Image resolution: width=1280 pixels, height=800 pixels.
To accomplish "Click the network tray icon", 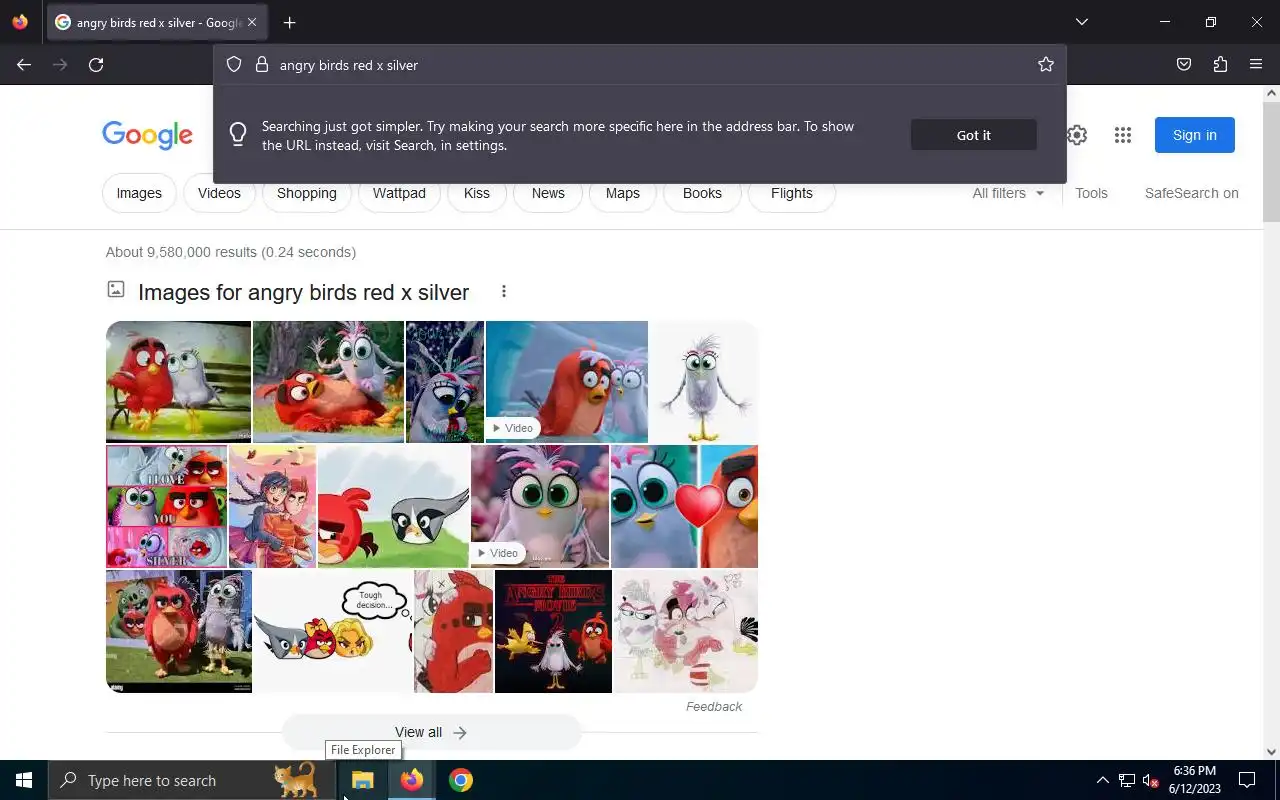I will [x=1127, y=781].
